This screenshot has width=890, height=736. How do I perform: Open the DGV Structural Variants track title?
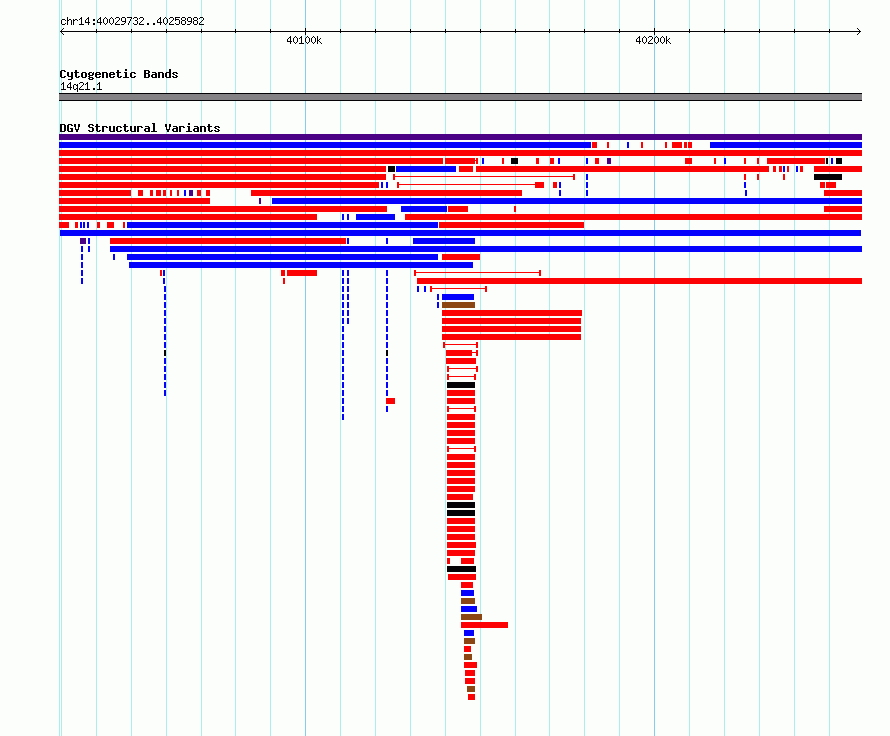[140, 128]
